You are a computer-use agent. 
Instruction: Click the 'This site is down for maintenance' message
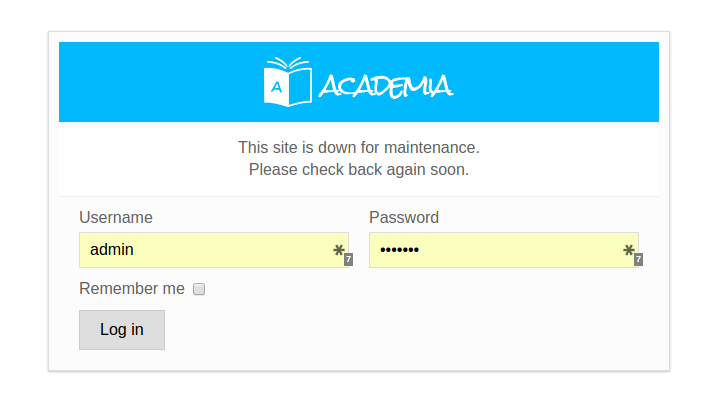pos(359,148)
